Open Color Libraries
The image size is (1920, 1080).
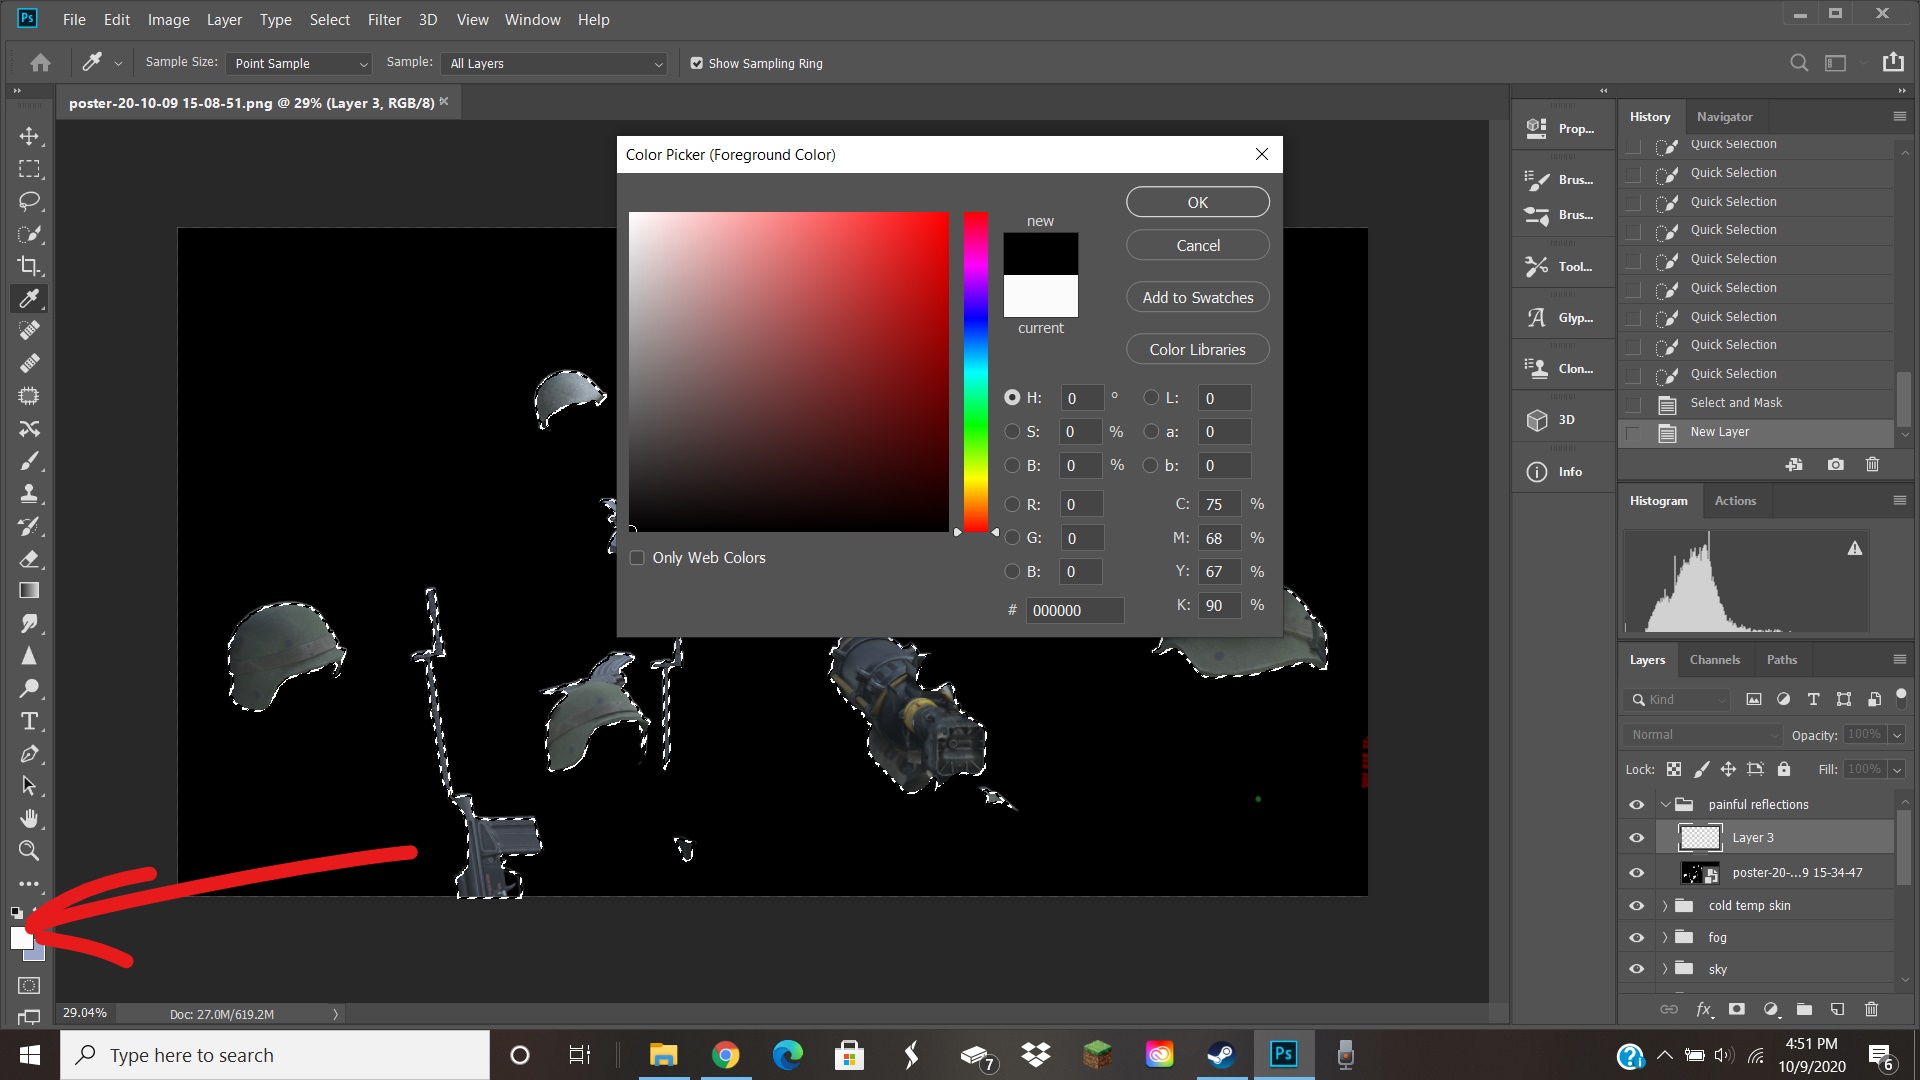(1197, 349)
